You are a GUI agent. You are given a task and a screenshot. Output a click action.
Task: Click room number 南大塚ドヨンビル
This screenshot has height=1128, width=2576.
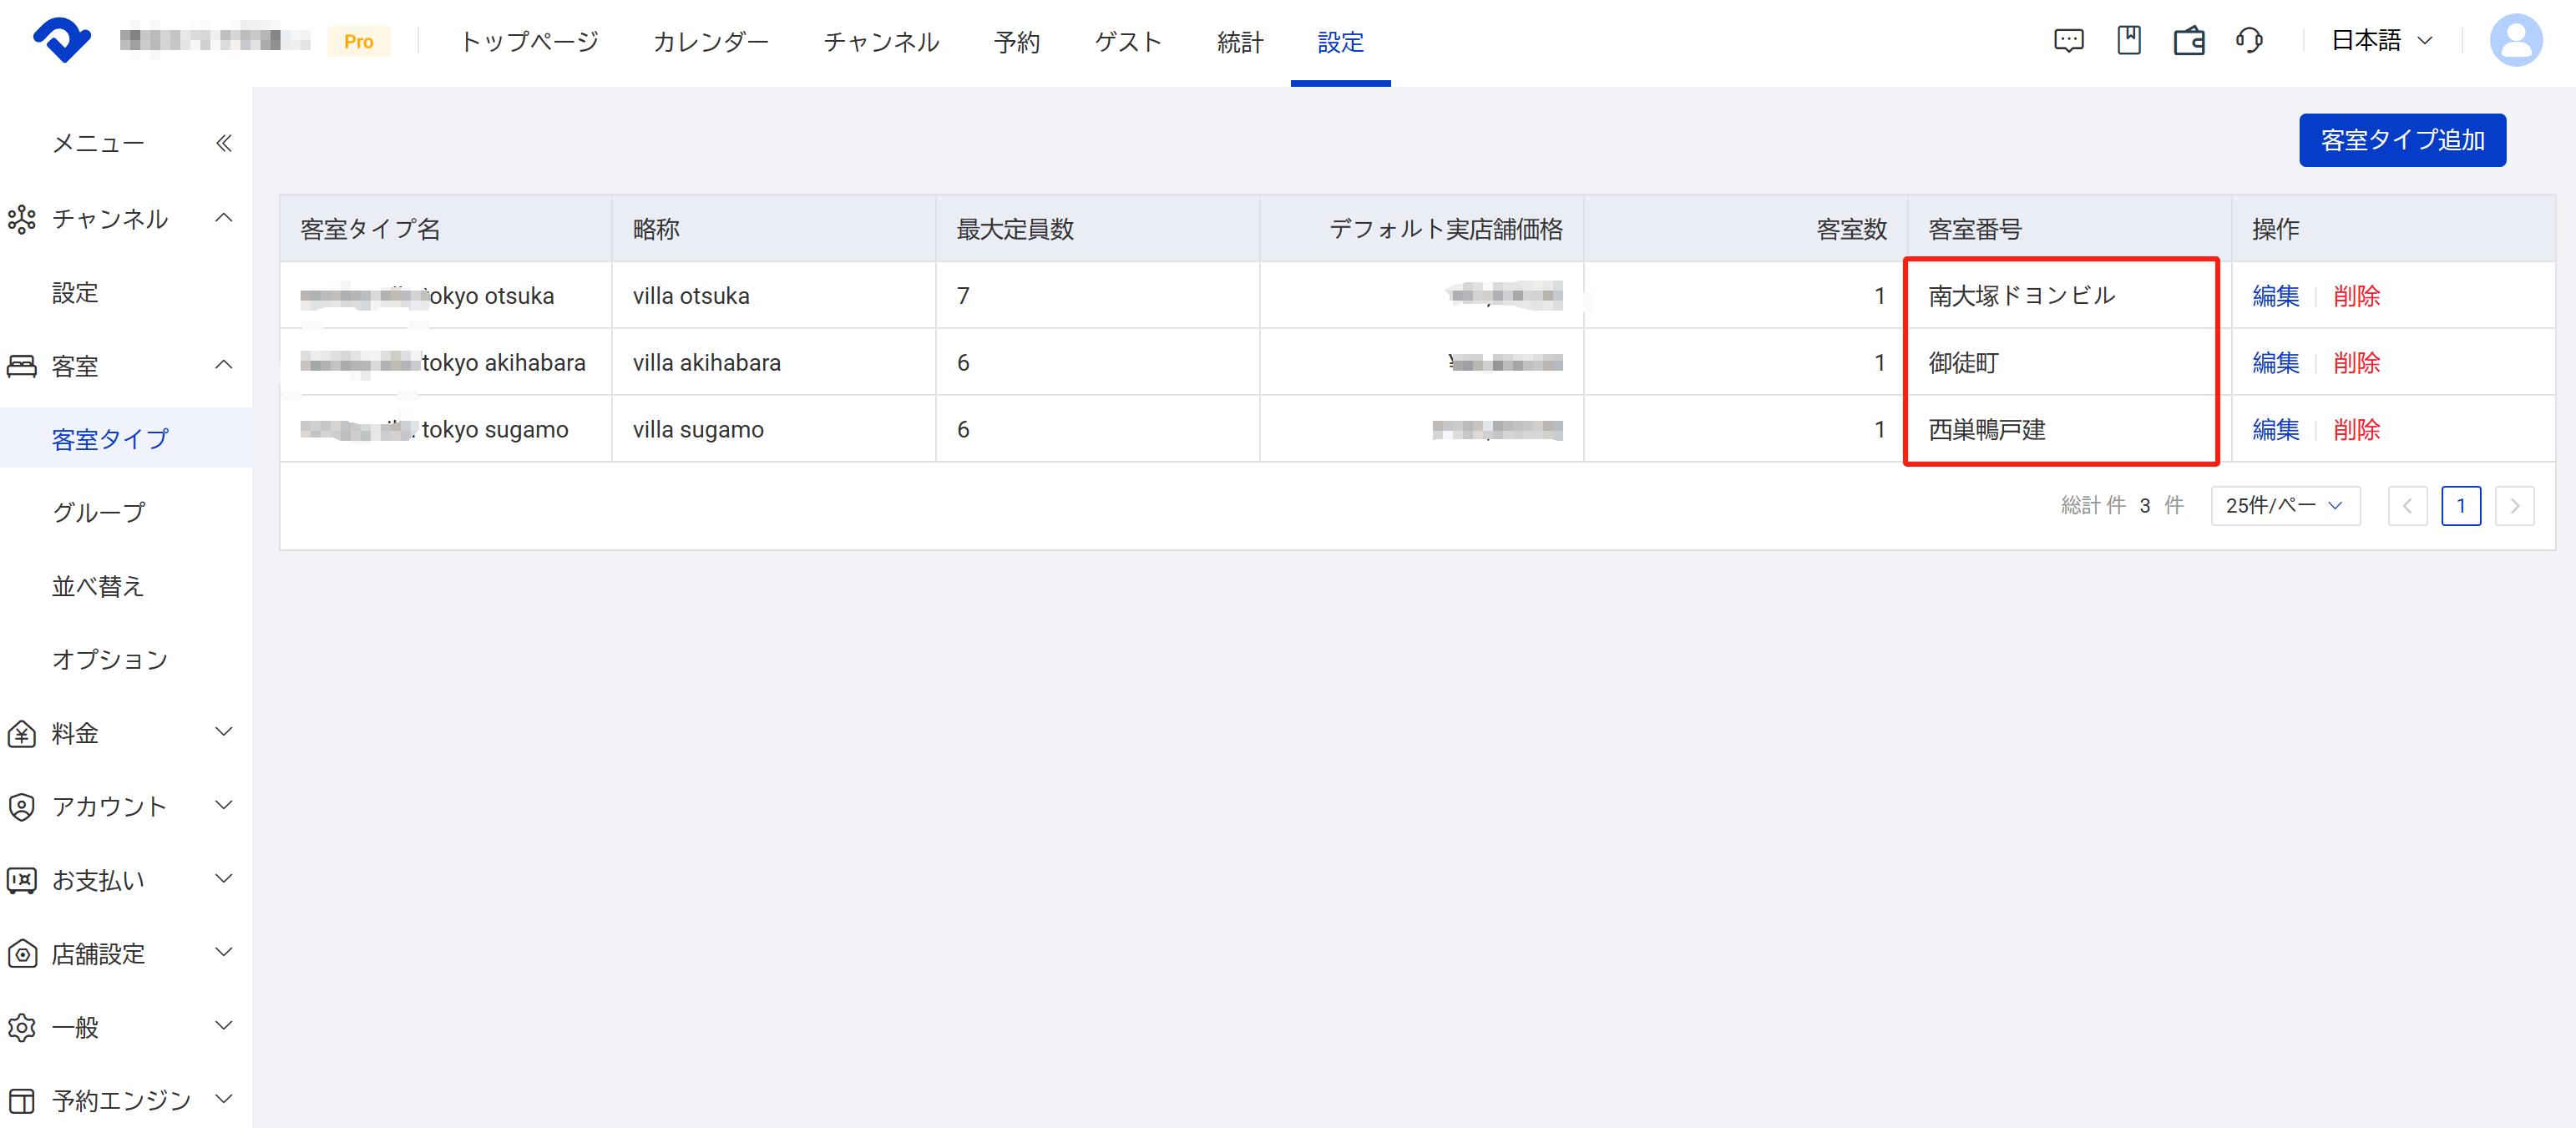pyautogui.click(x=2021, y=296)
